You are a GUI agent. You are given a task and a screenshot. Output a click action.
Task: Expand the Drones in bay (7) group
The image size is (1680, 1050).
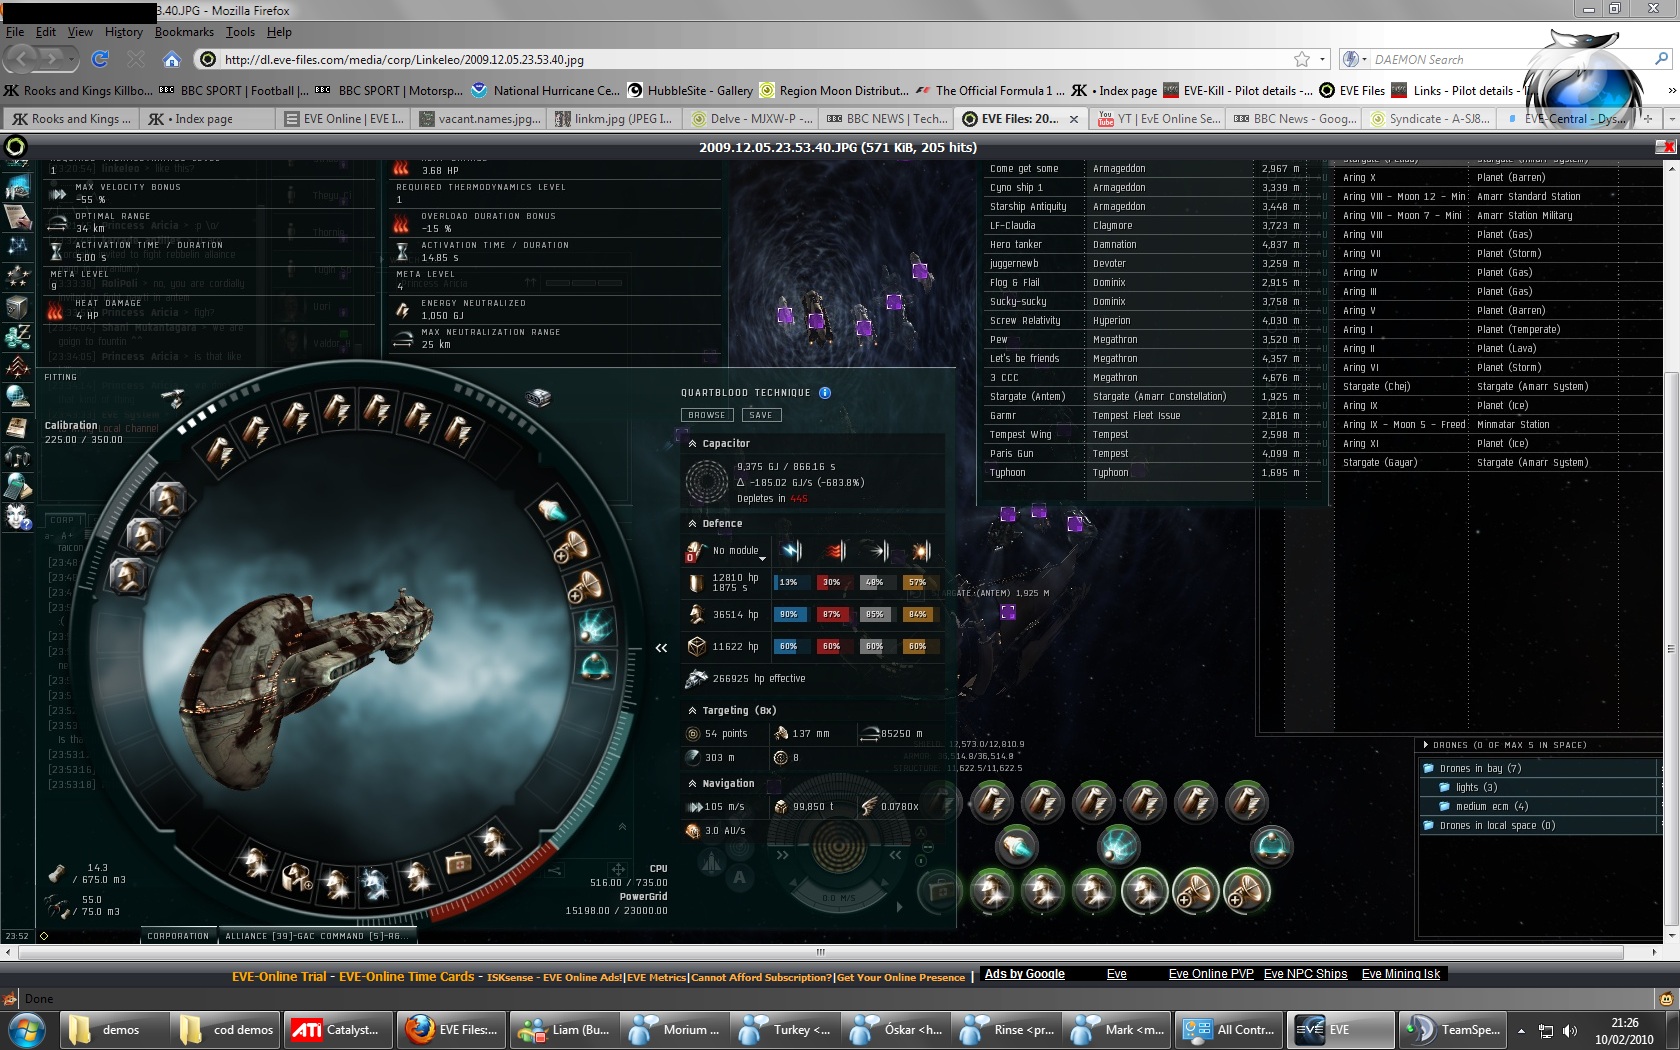[1429, 768]
